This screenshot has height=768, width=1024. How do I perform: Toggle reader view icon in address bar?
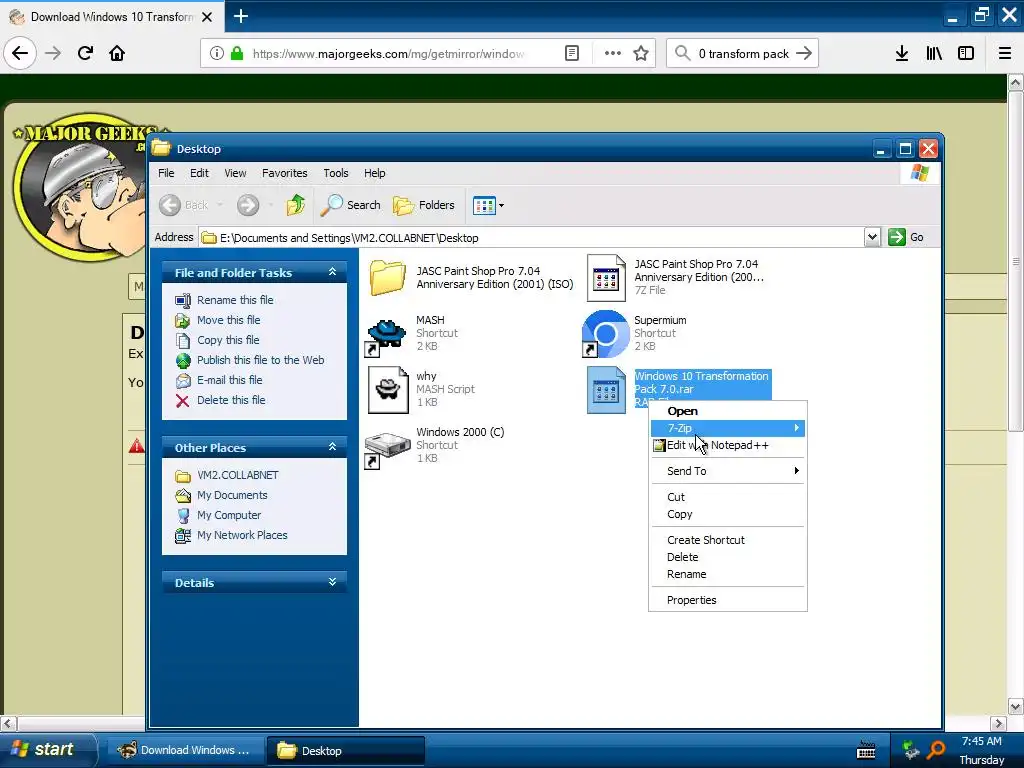coord(571,54)
